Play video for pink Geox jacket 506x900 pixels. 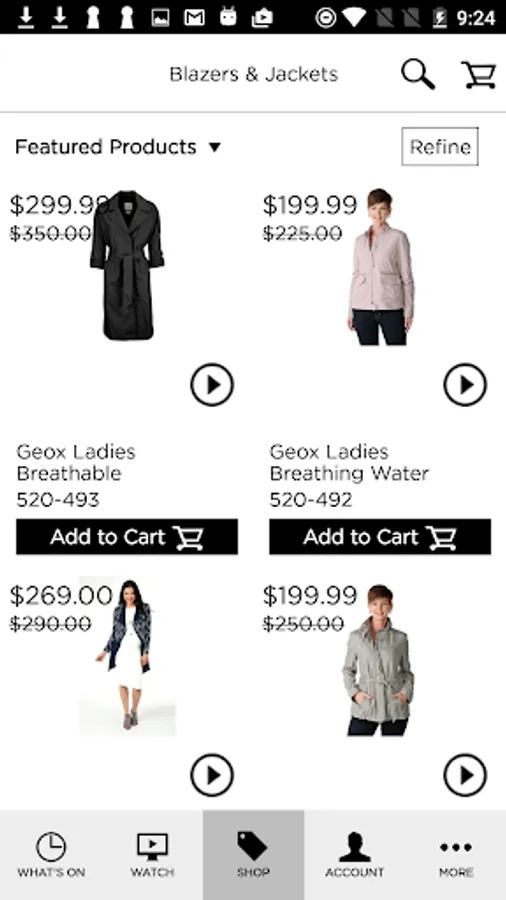click(465, 385)
